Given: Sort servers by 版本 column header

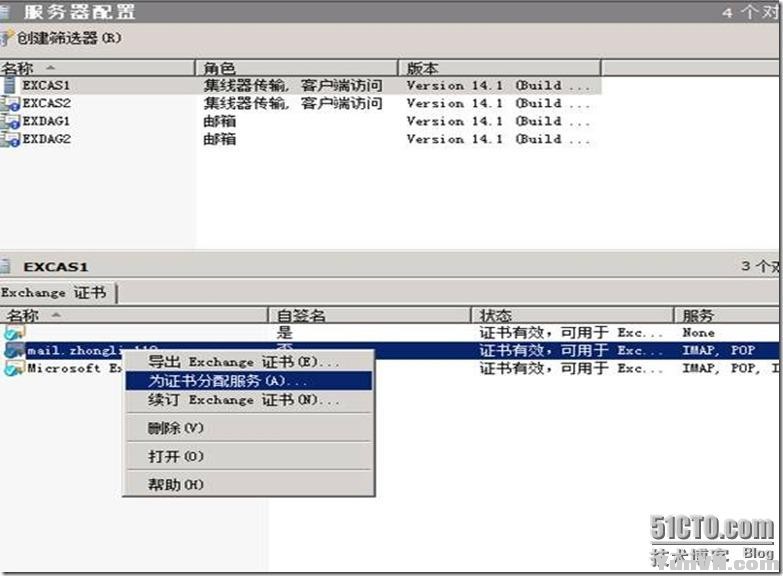Looking at the screenshot, I should pyautogui.click(x=500, y=68).
